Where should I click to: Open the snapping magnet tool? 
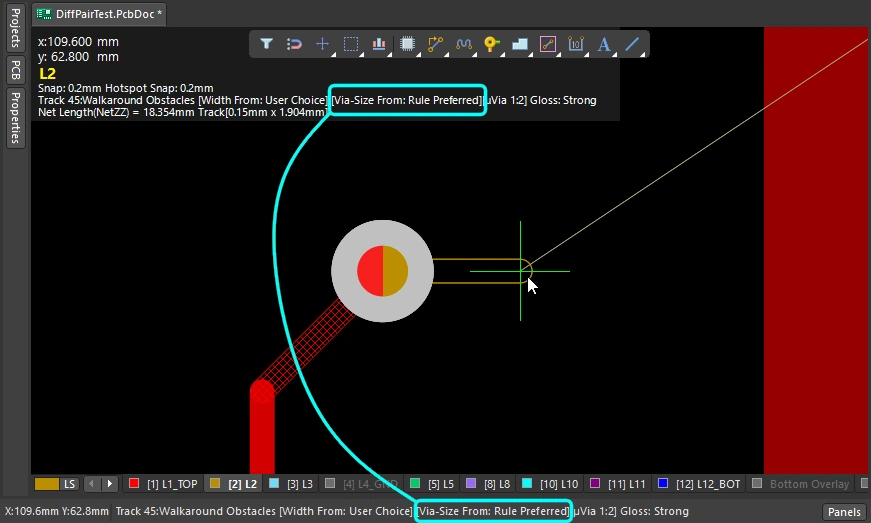tap(295, 44)
